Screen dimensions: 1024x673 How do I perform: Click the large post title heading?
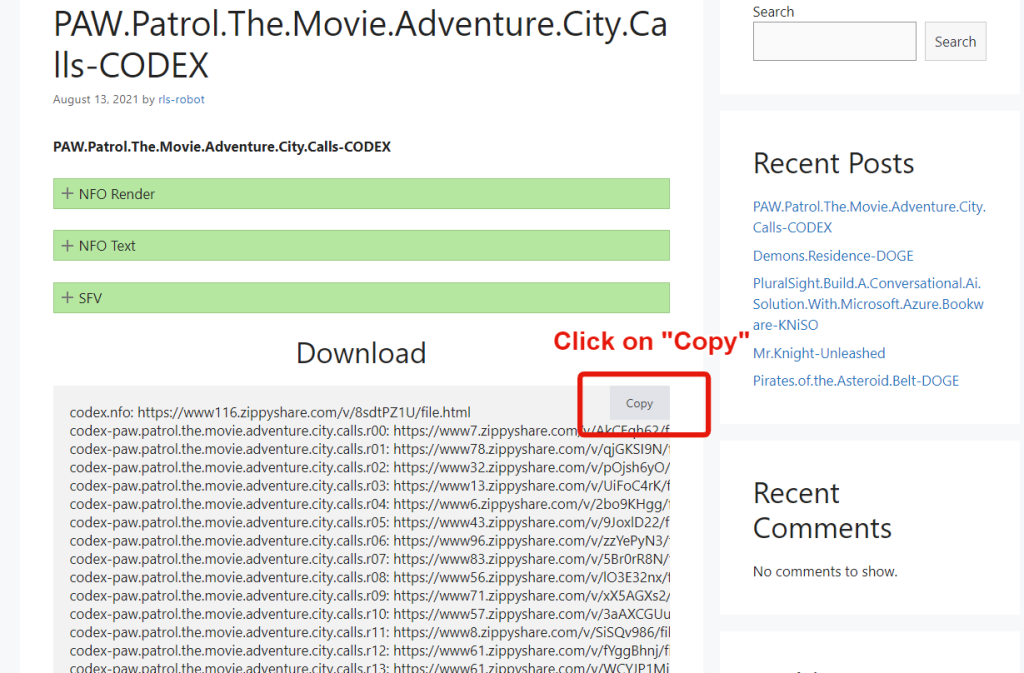coord(360,44)
